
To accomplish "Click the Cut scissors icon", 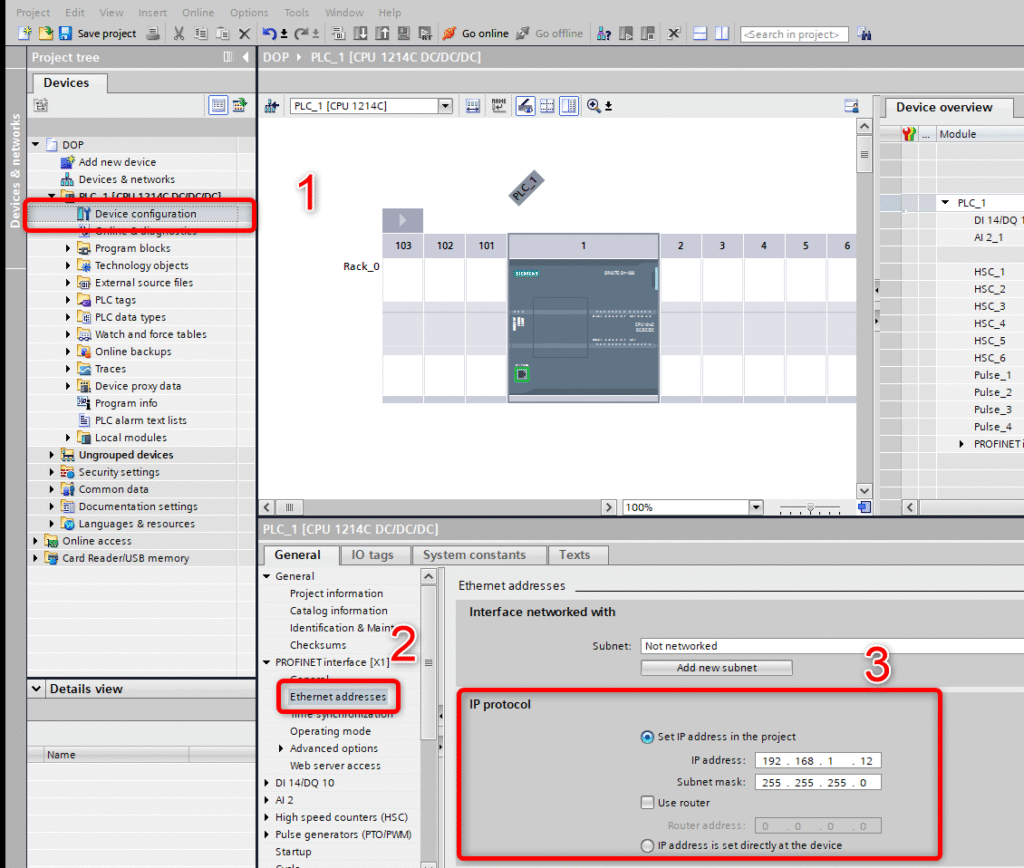I will pos(178,33).
